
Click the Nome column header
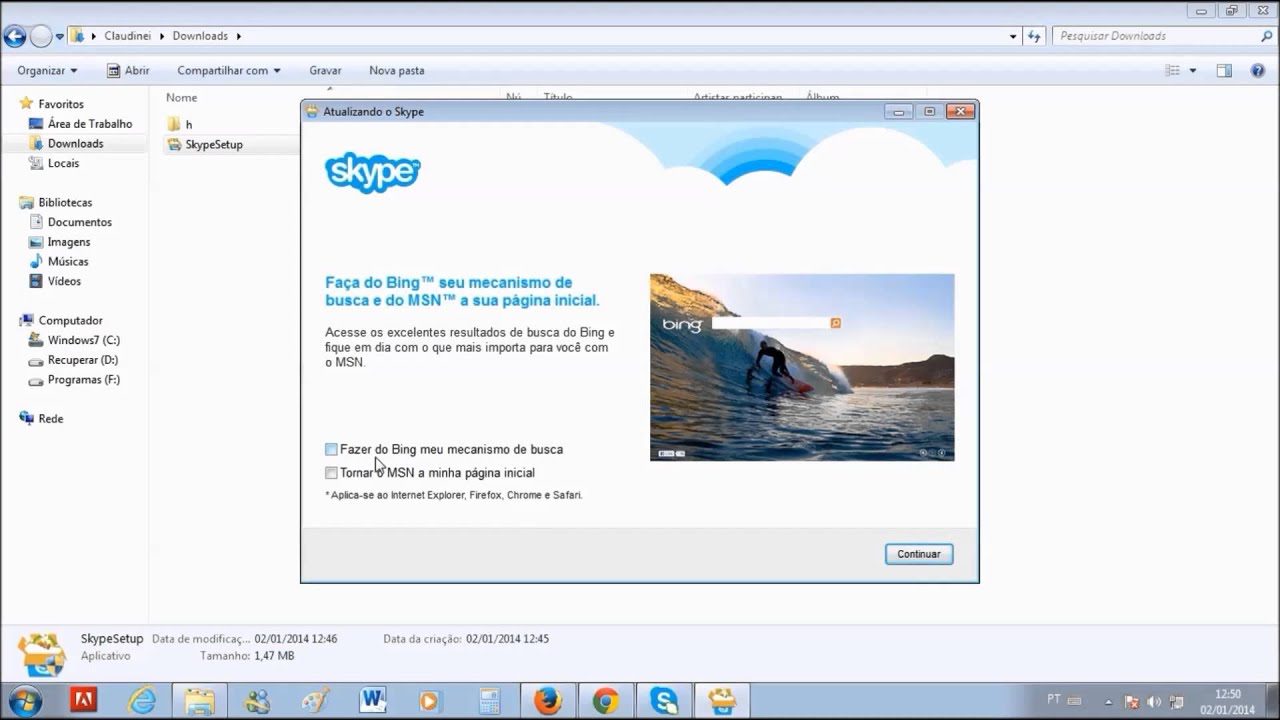click(x=181, y=98)
